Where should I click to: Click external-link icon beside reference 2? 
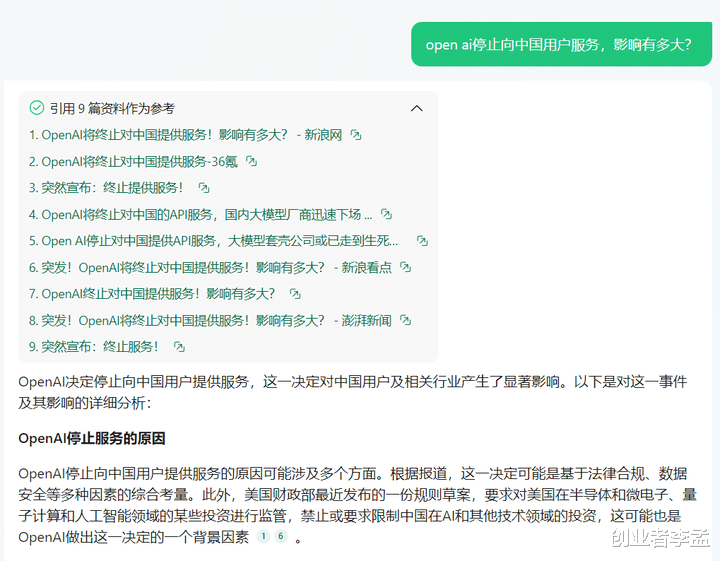point(251,162)
